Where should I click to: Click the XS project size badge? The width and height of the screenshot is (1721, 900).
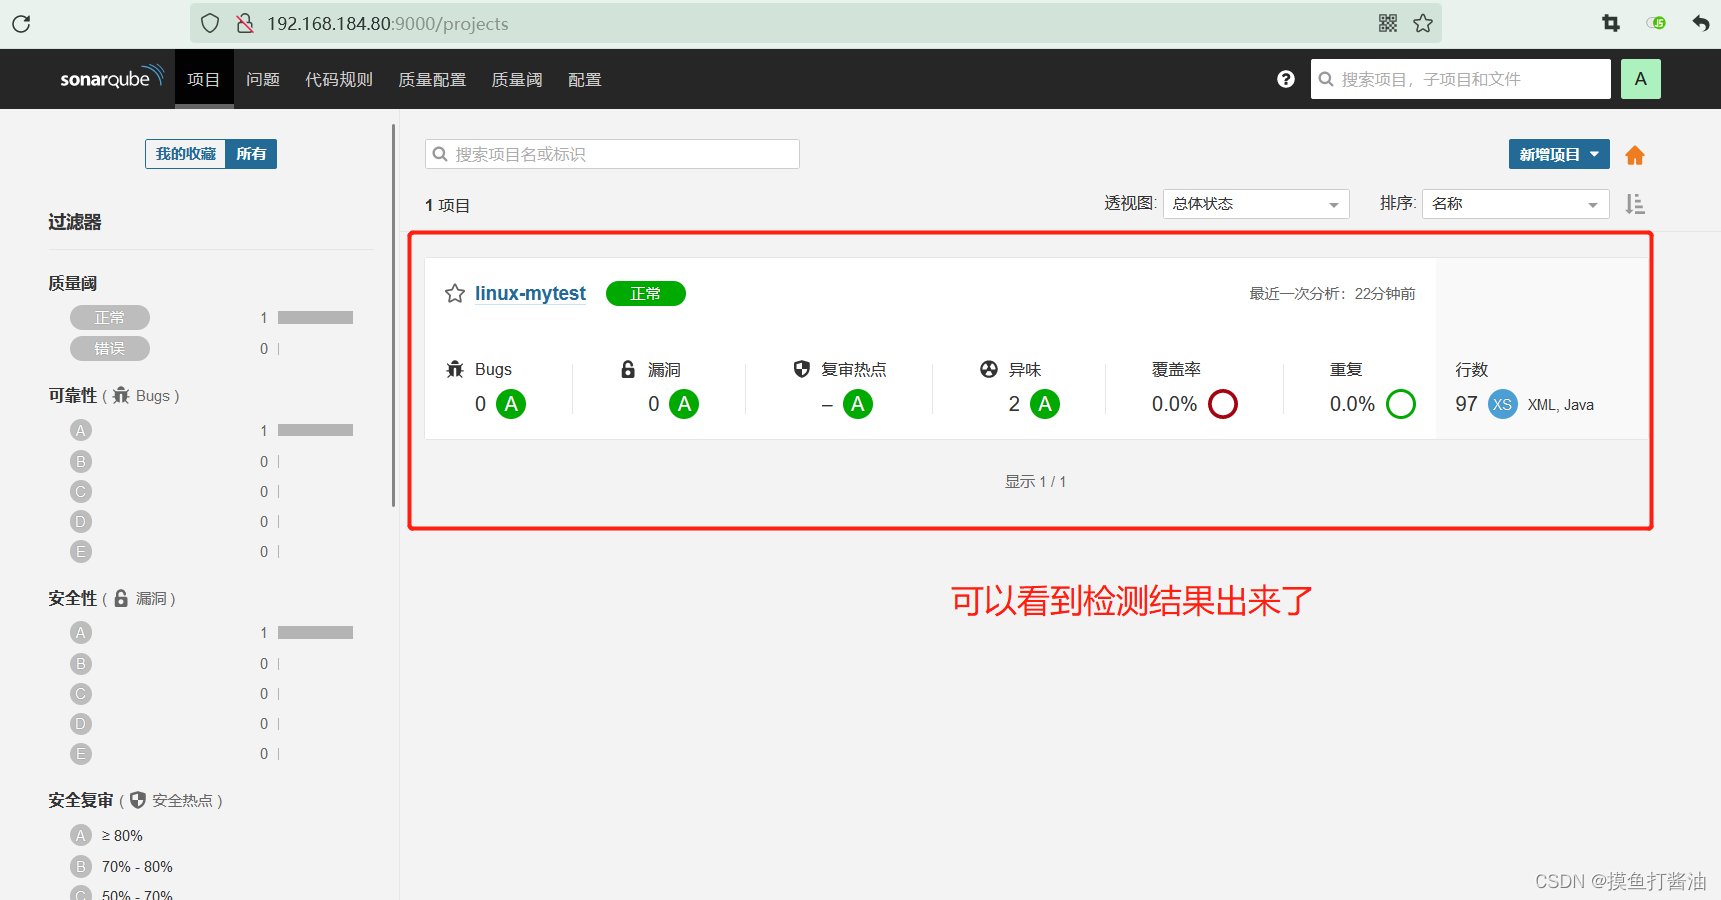1503,405
